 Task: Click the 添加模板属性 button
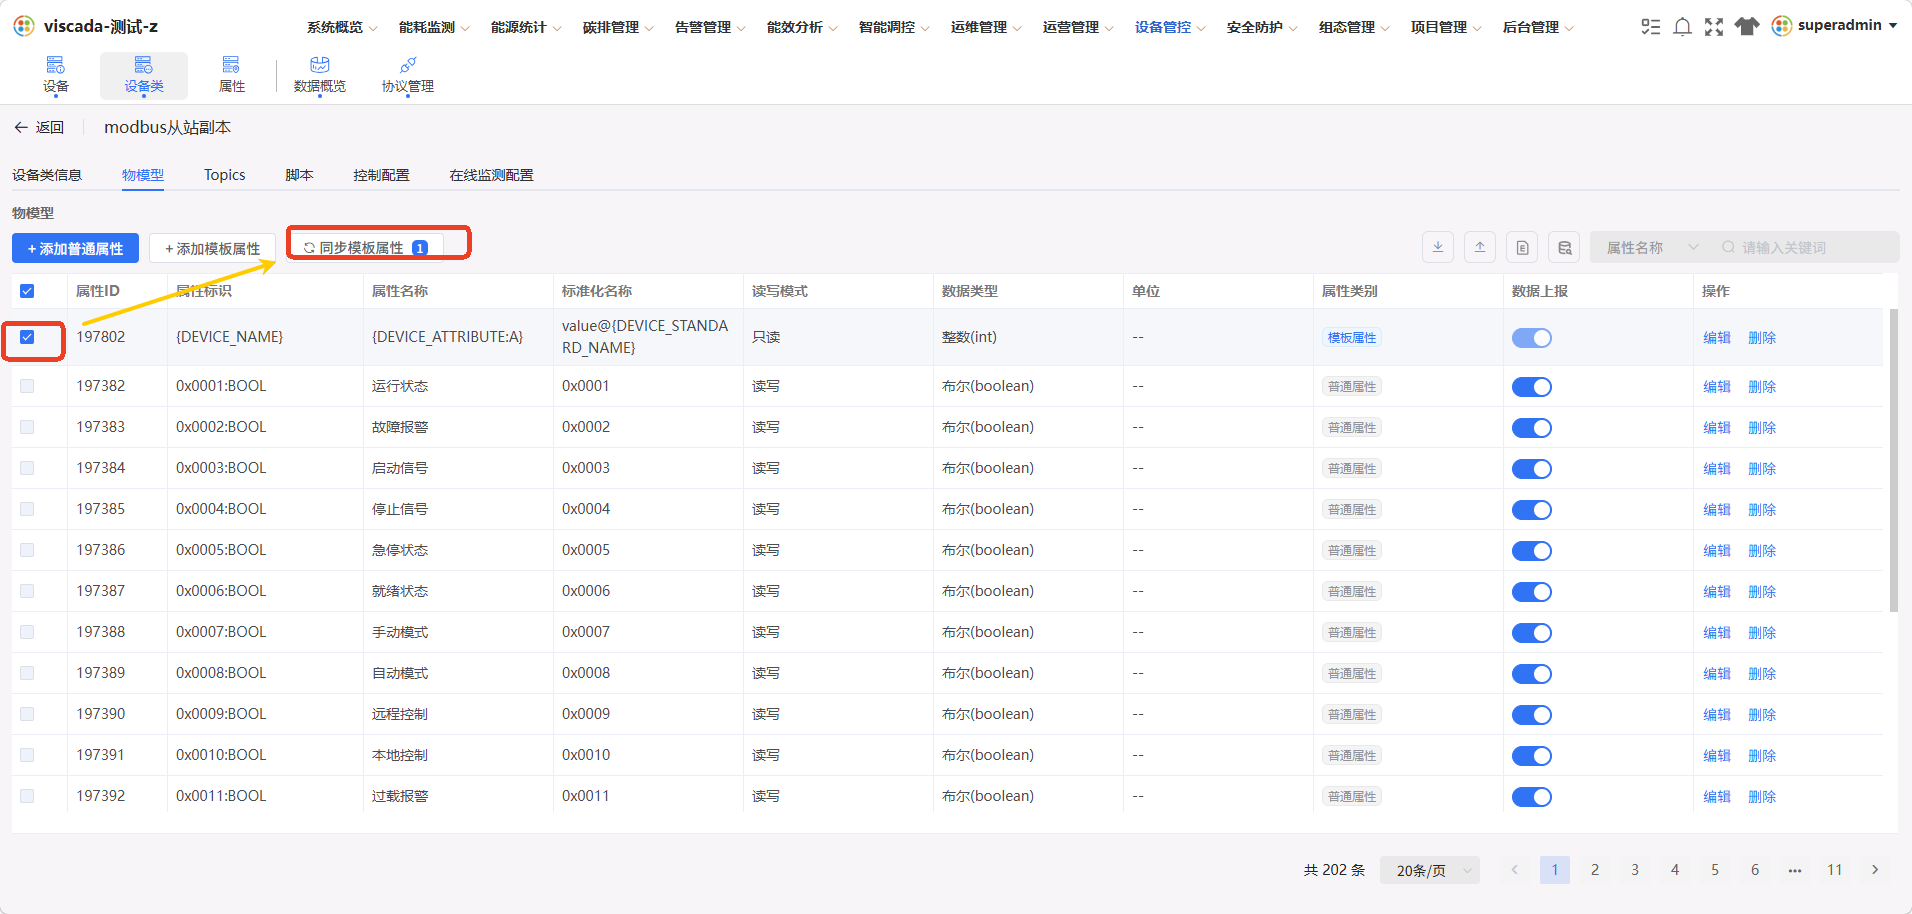pos(212,248)
